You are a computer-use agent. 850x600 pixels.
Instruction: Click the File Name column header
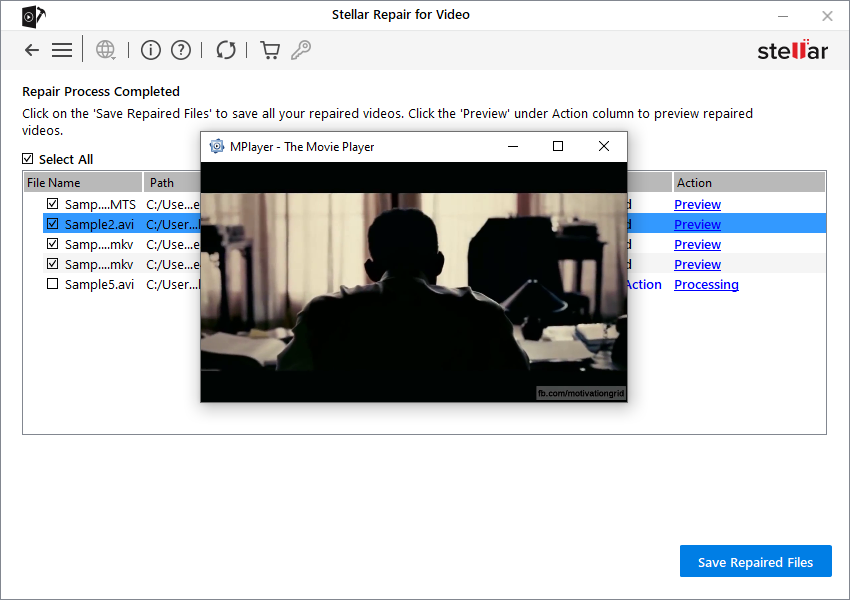pyautogui.click(x=83, y=183)
